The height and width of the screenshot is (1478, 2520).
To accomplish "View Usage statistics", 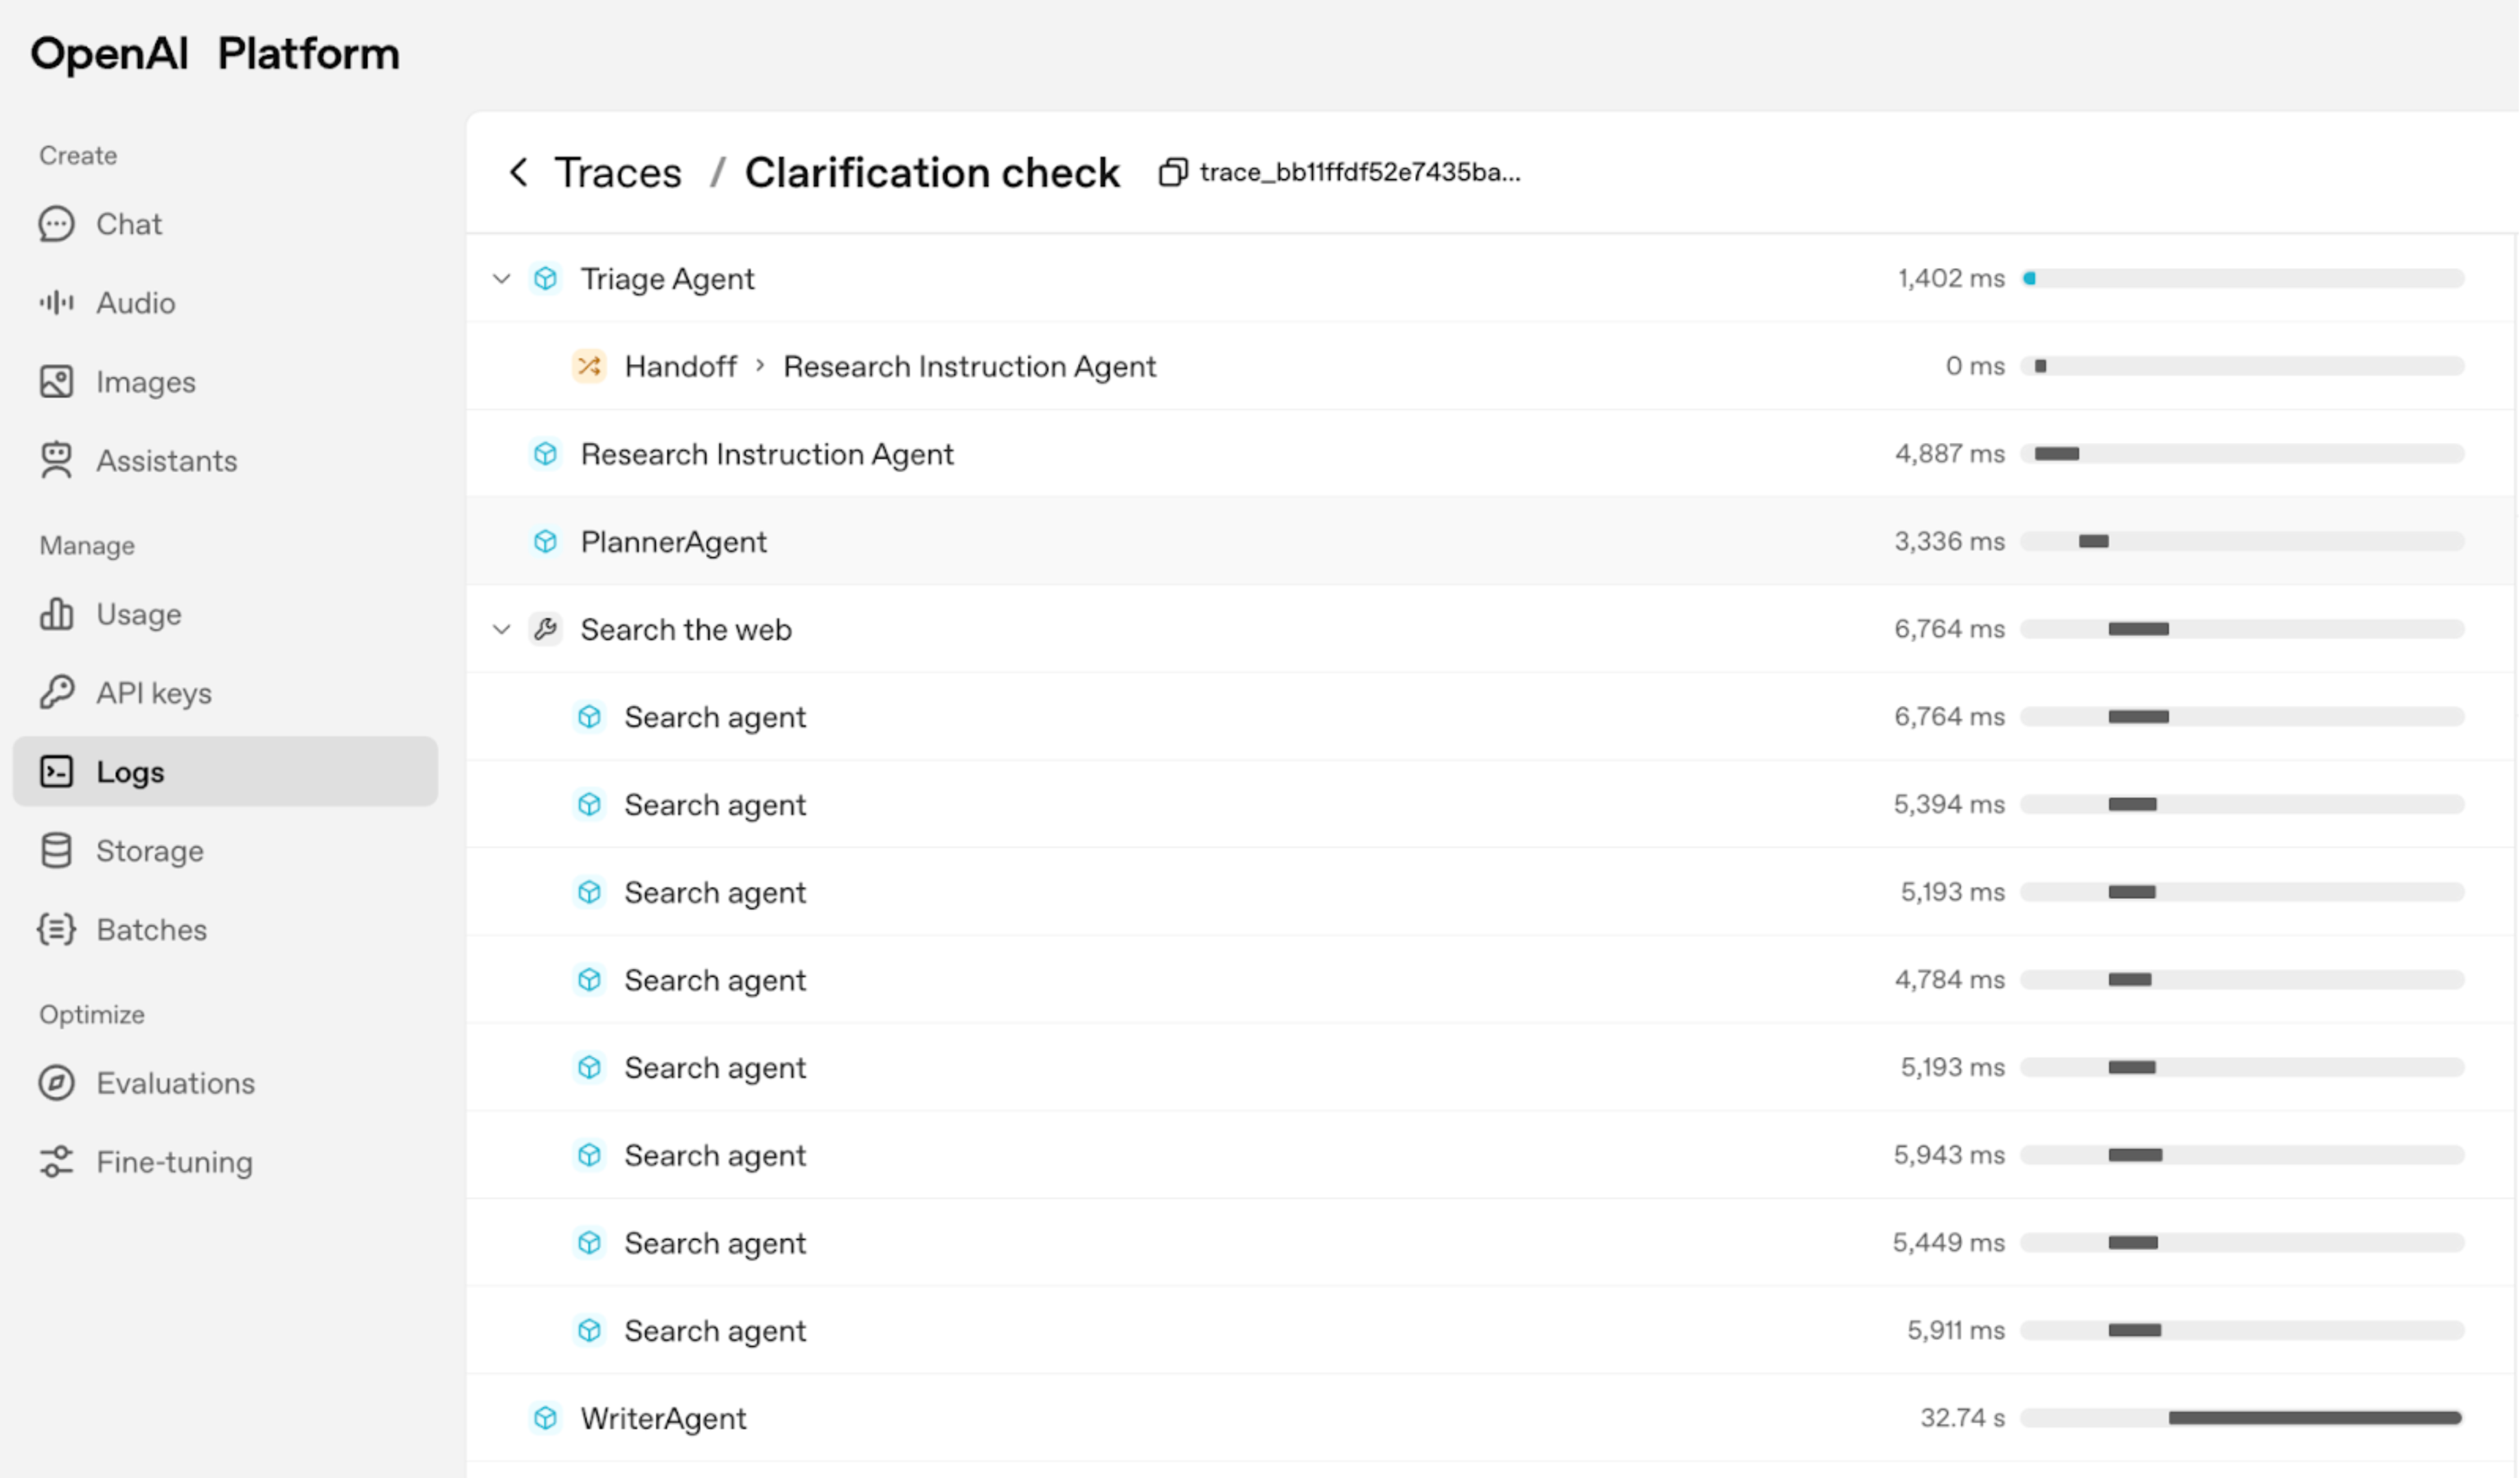I will (138, 614).
